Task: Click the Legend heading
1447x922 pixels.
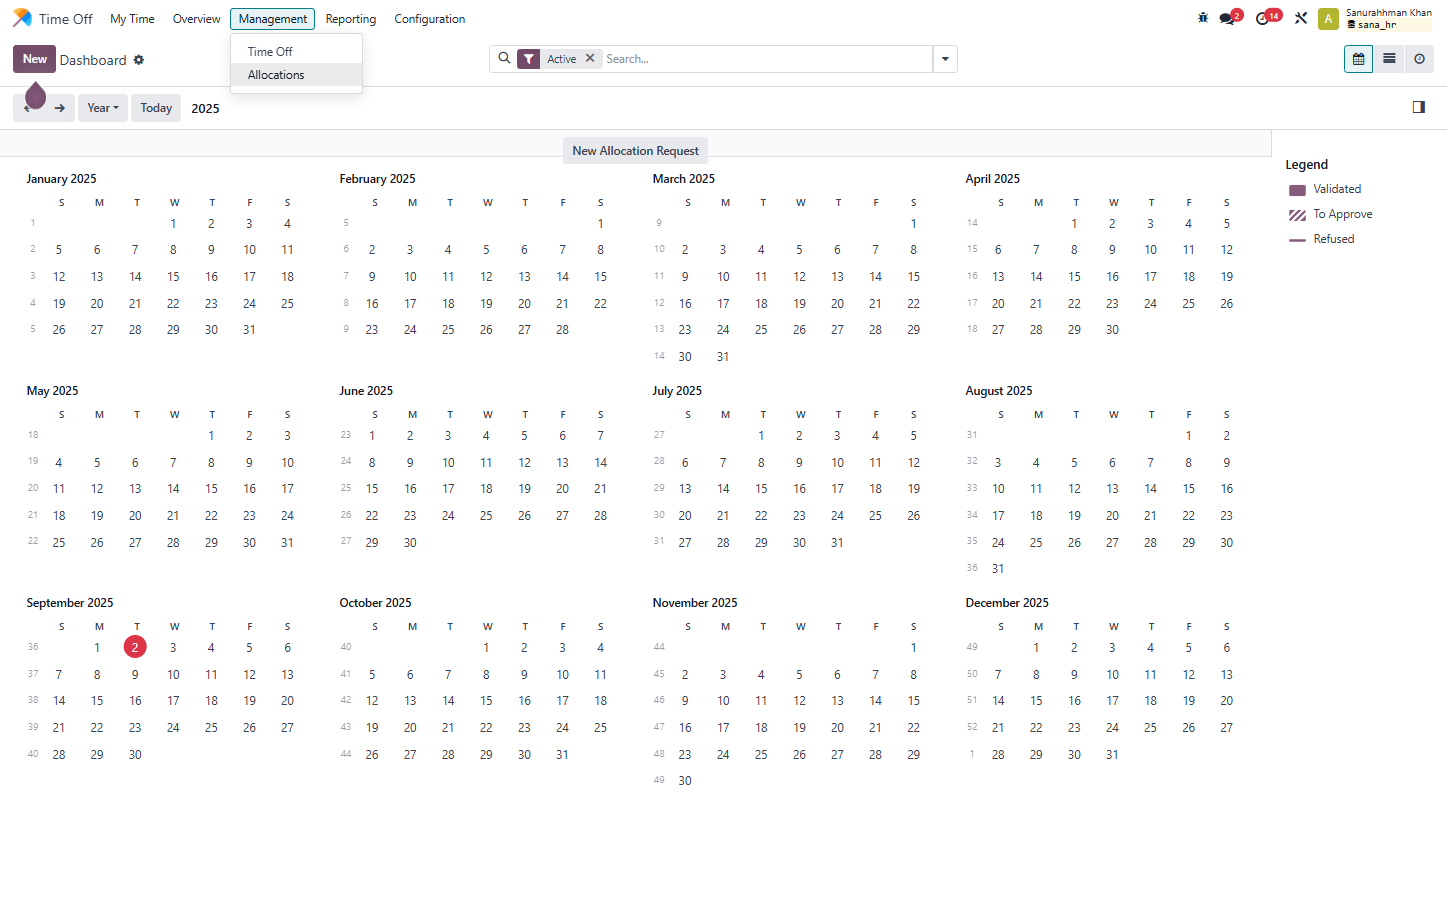Action: (1306, 165)
